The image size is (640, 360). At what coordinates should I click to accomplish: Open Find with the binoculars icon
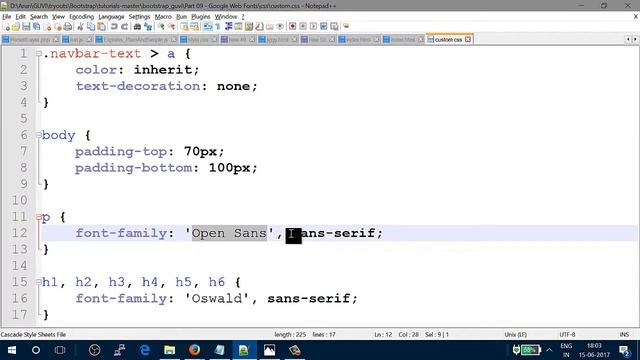click(138, 27)
